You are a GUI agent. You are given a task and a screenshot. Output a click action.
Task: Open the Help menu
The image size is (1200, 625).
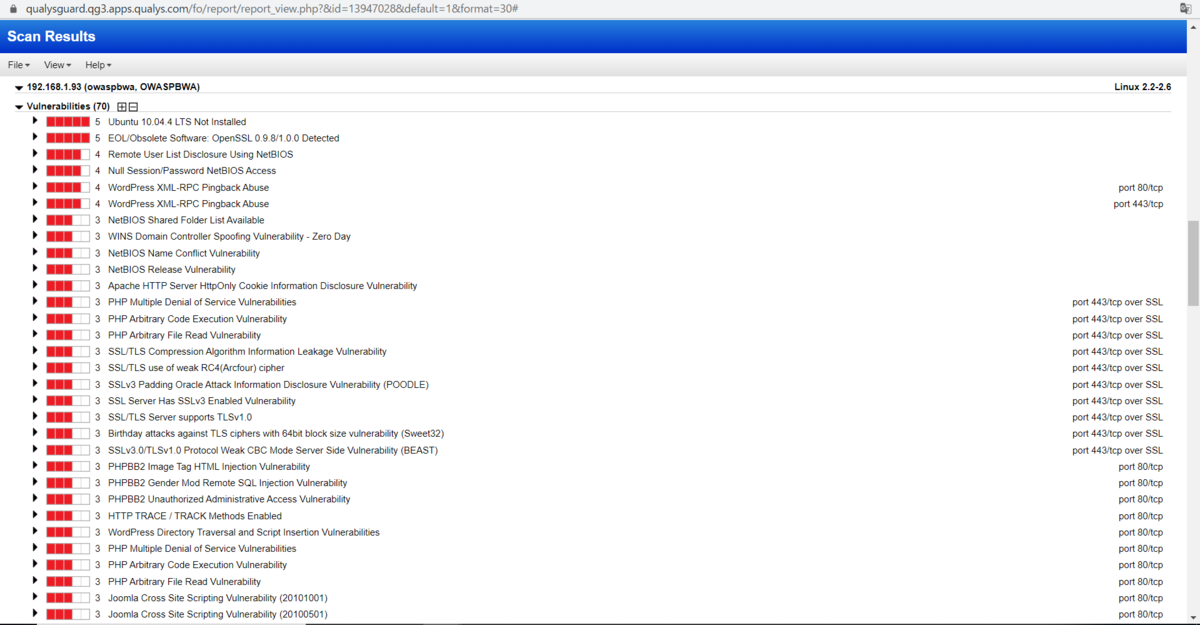pyautogui.click(x=97, y=65)
